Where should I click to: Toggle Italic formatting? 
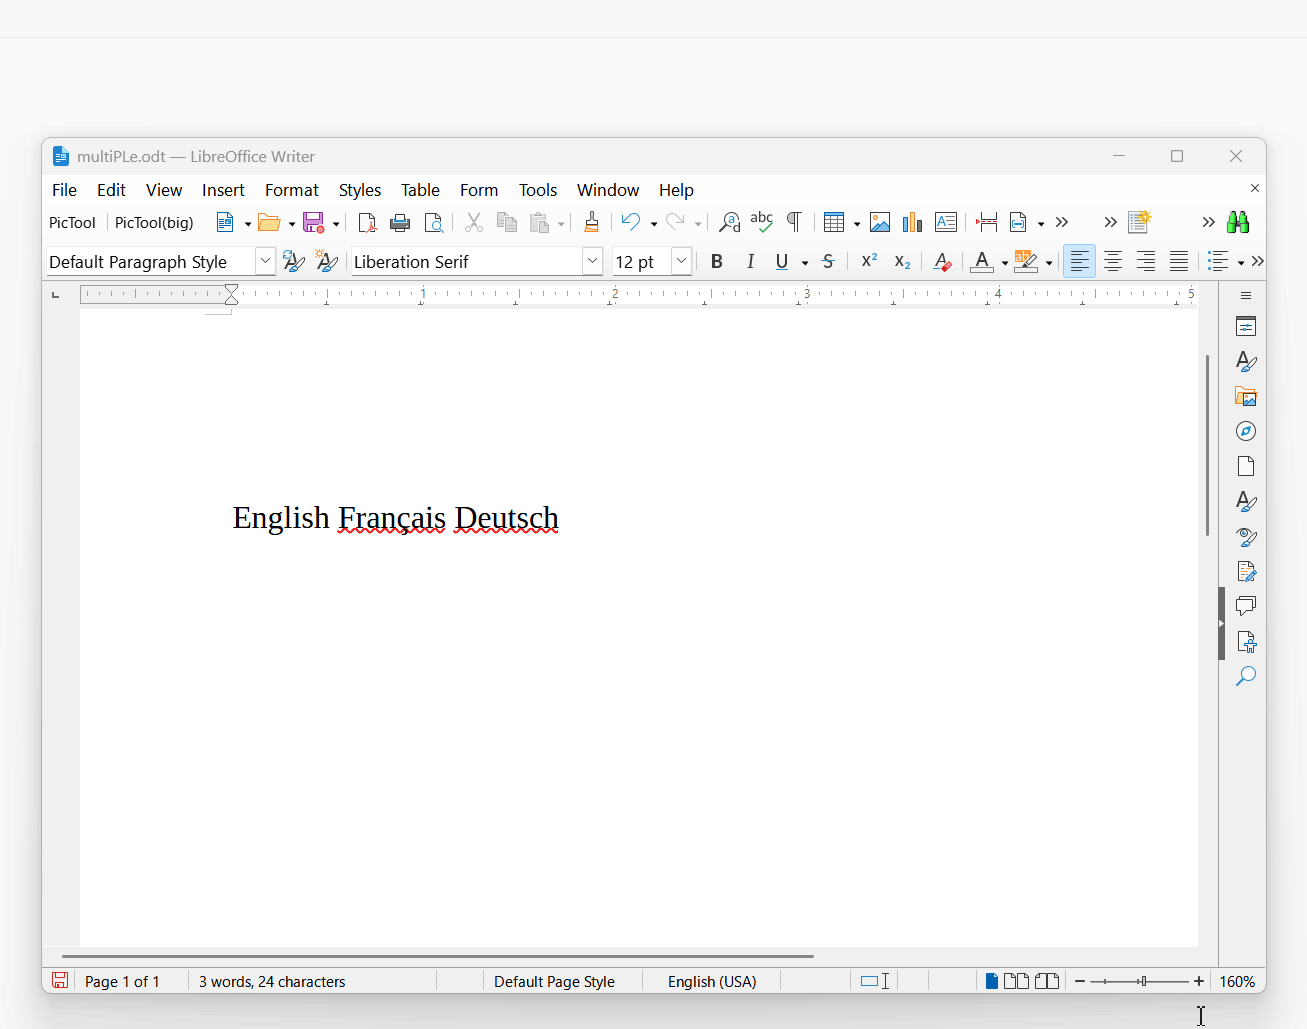[750, 261]
